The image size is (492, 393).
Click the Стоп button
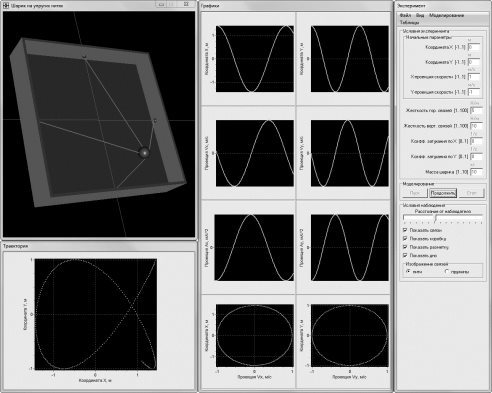point(471,193)
